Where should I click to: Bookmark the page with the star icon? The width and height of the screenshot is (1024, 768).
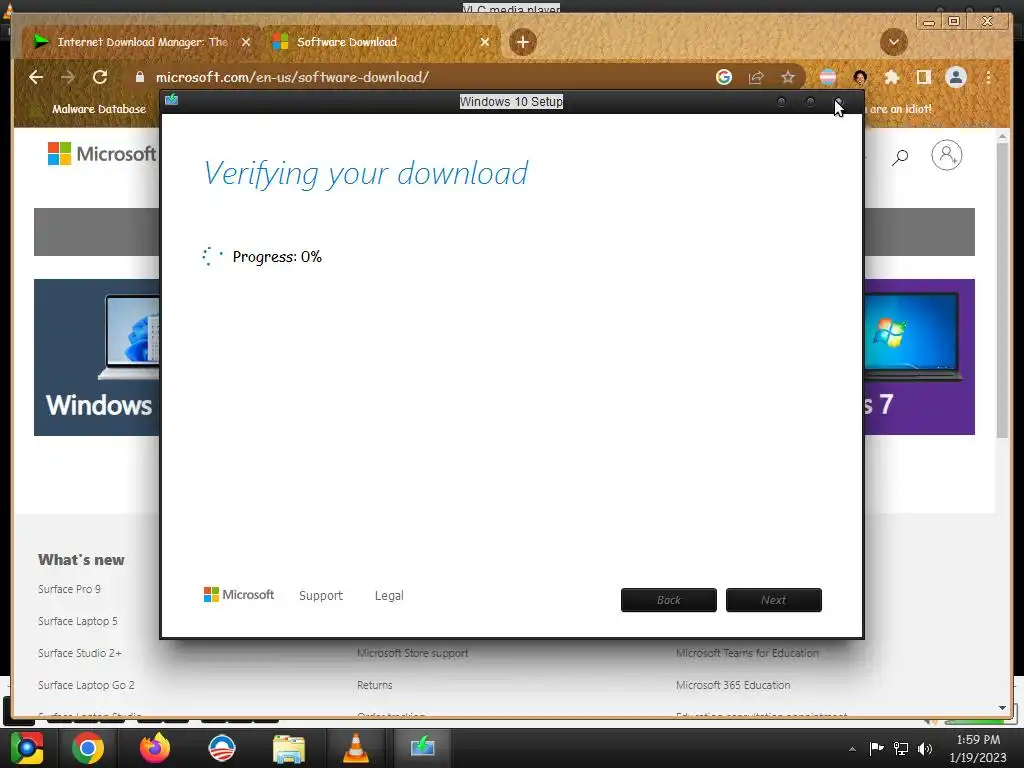788,77
